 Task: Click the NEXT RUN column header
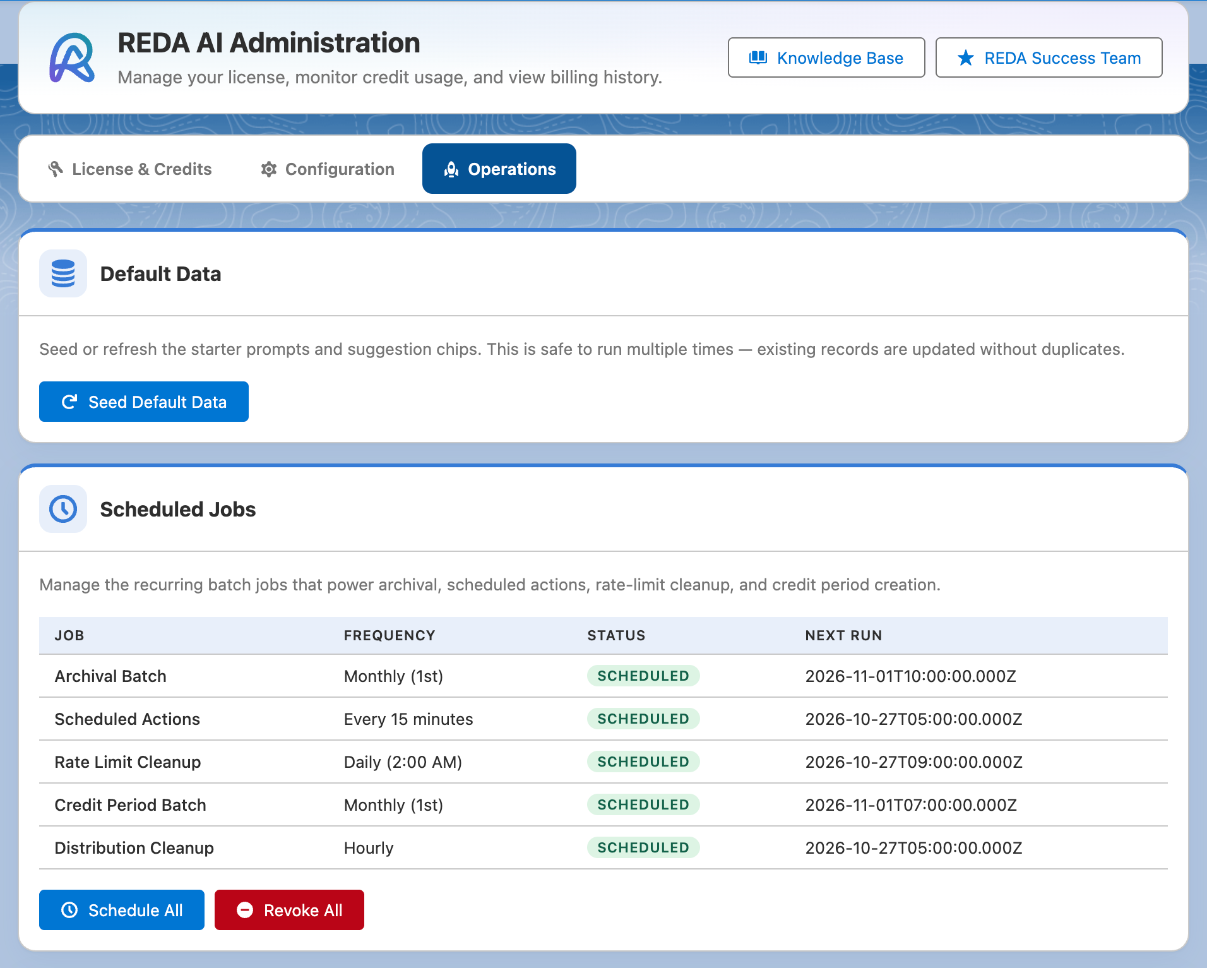coord(844,635)
